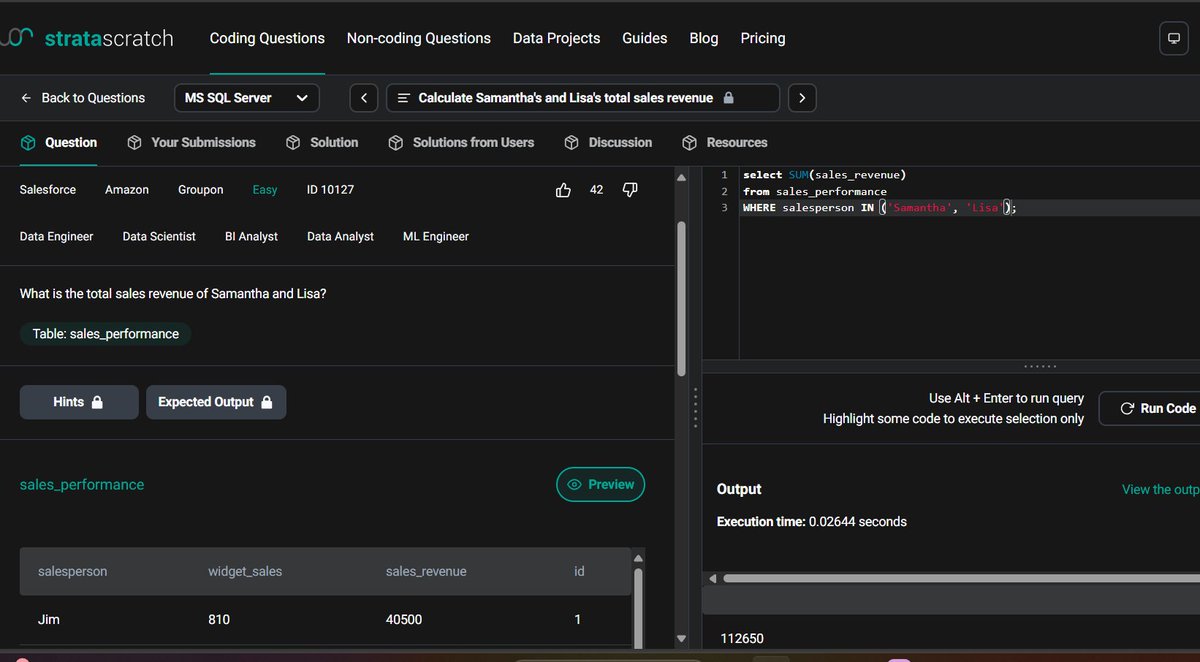Click the BI Analyst role tag
Image resolution: width=1200 pixels, height=662 pixels.
(252, 237)
